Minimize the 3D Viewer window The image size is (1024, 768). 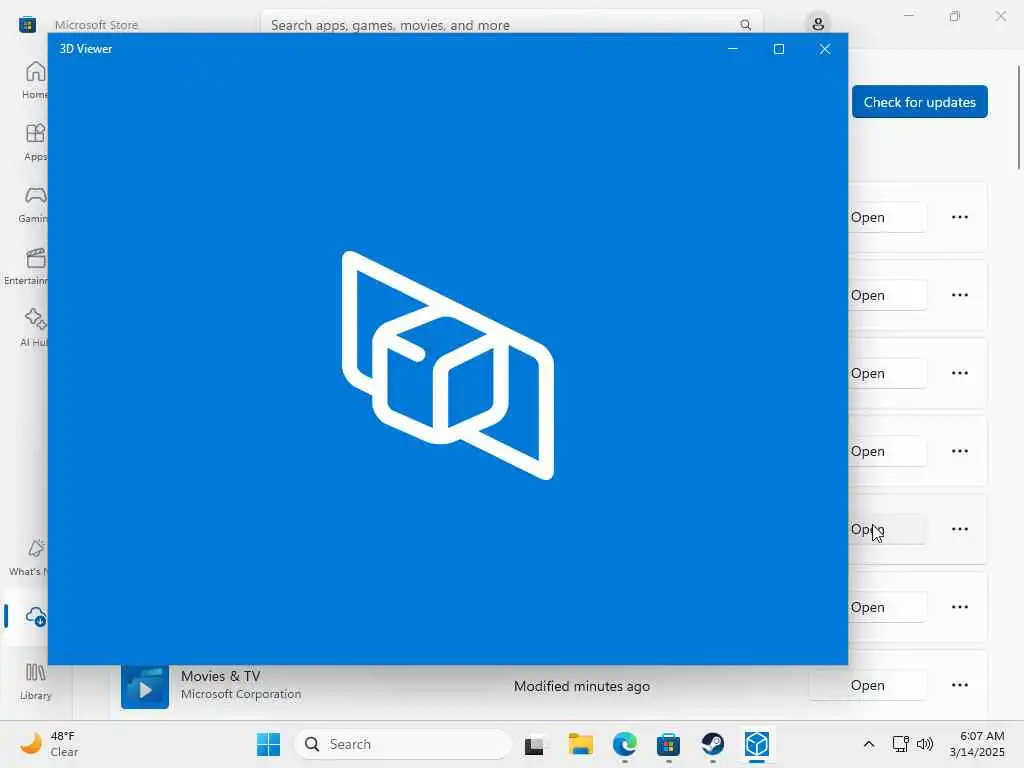click(733, 49)
